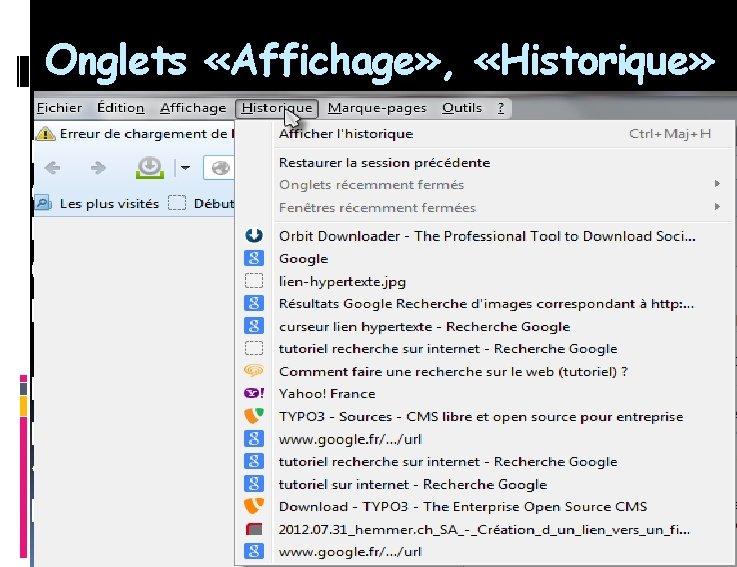Image resolution: width=737 pixels, height=567 pixels.
Task: Click the warning icon on error tab
Action: pyautogui.click(x=45, y=134)
